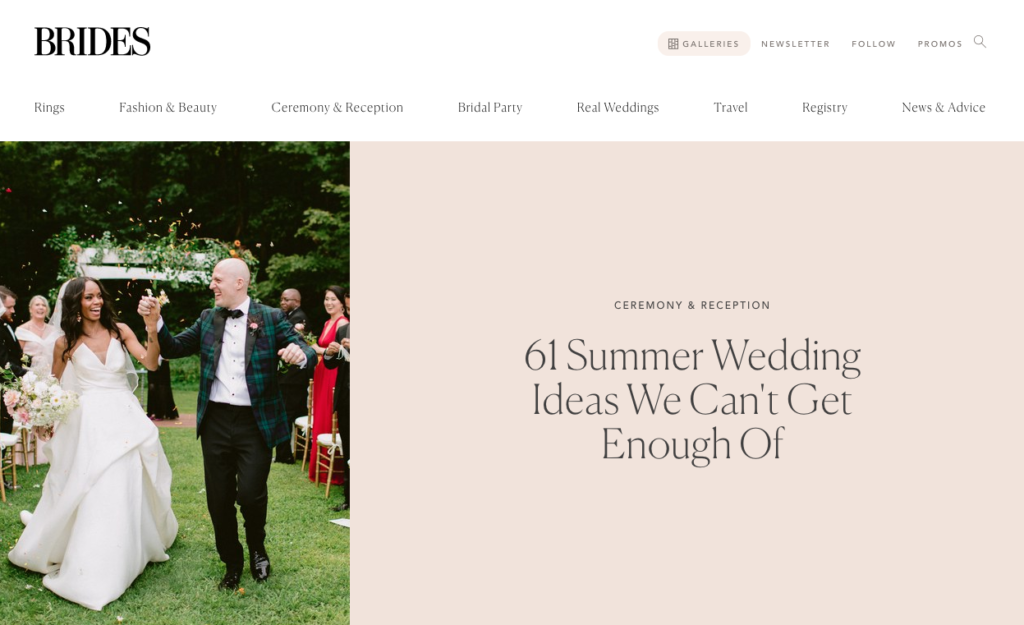Expand Ceremony & Reception navigation item
Screen dimensions: 1024x625
[x=337, y=107]
